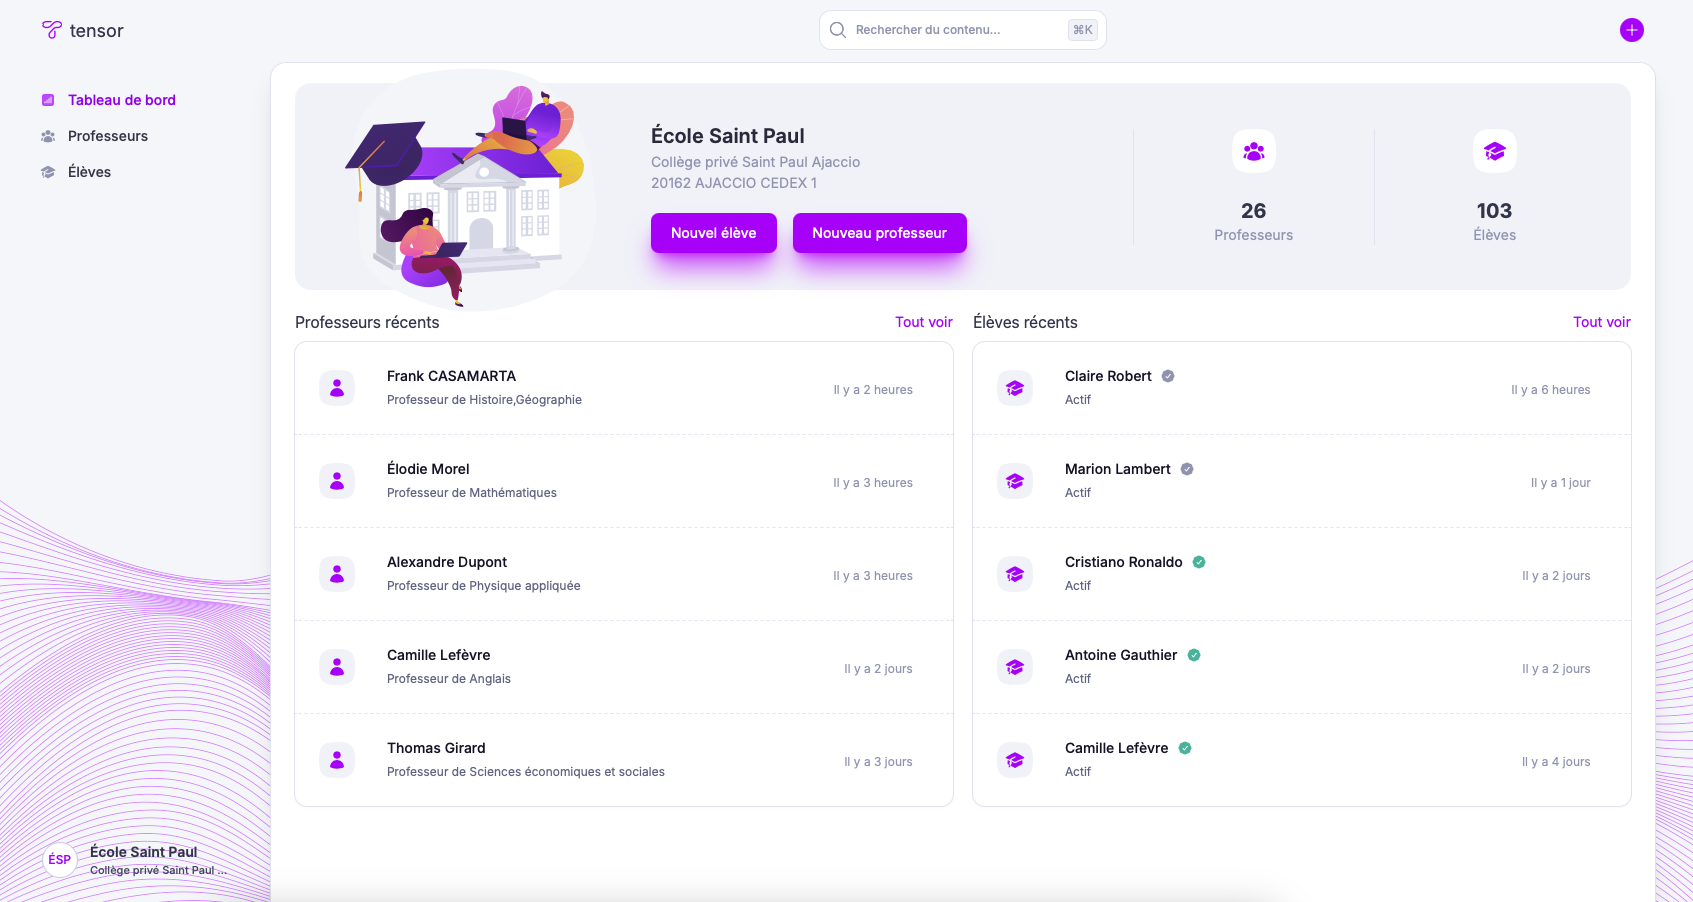Click the Nouvel élève button
This screenshot has height=902, width=1693.
point(713,233)
